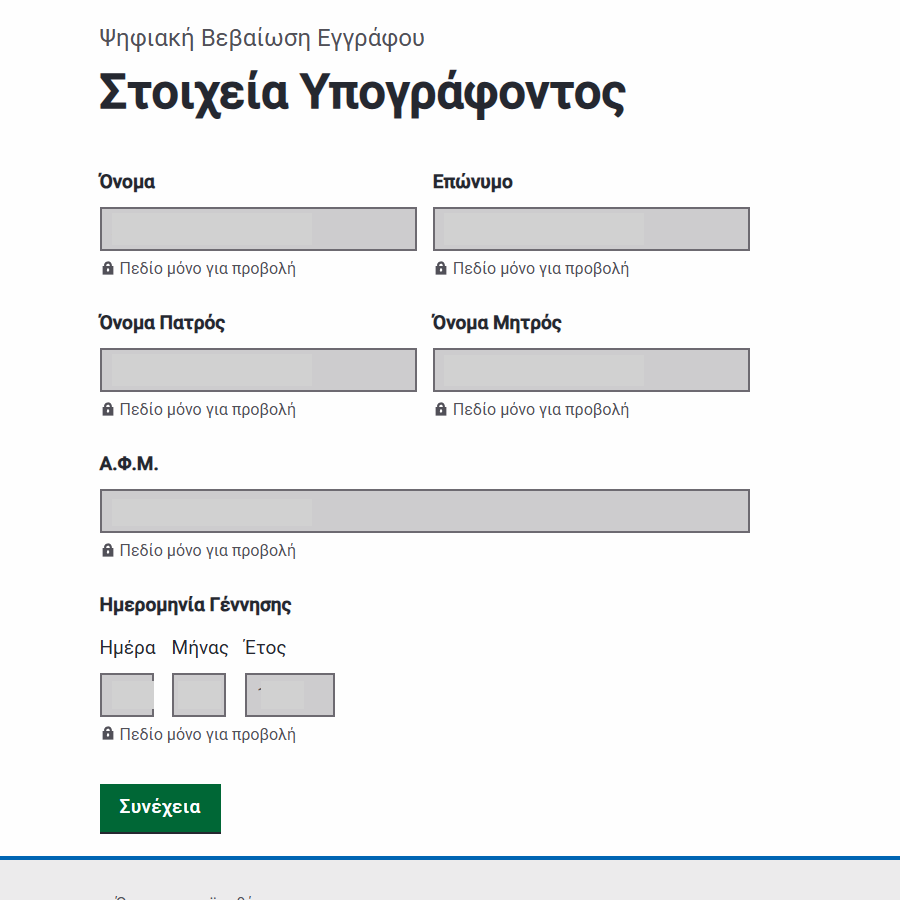Viewport: 900px width, 900px height.
Task: Select the Ημέρα birth day box
Action: click(127, 695)
